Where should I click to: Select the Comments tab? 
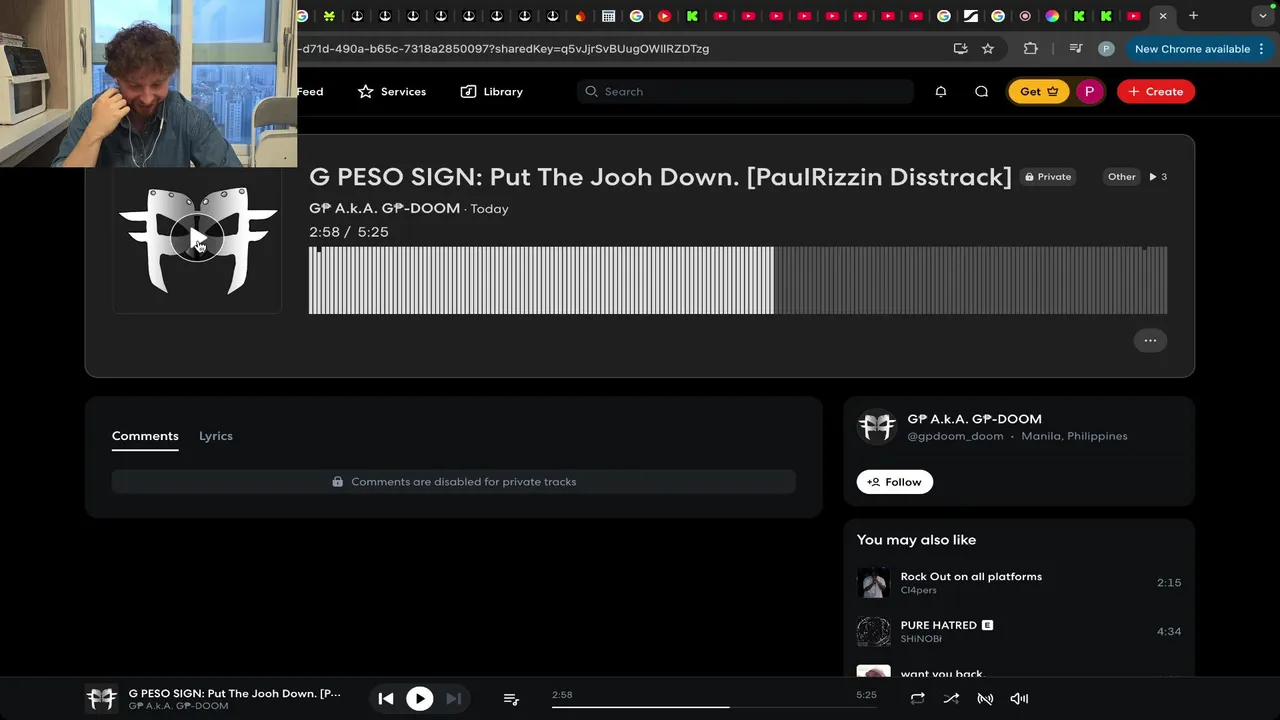click(145, 436)
